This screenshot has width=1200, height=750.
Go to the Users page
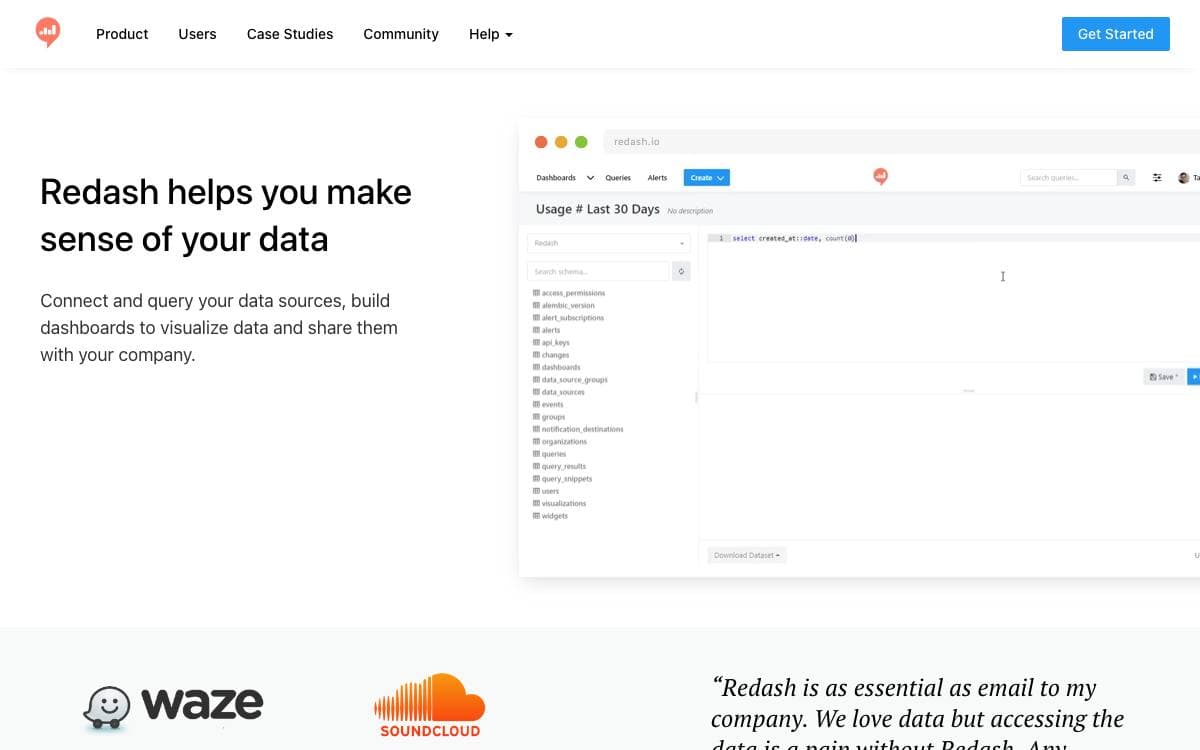pyautogui.click(x=197, y=34)
